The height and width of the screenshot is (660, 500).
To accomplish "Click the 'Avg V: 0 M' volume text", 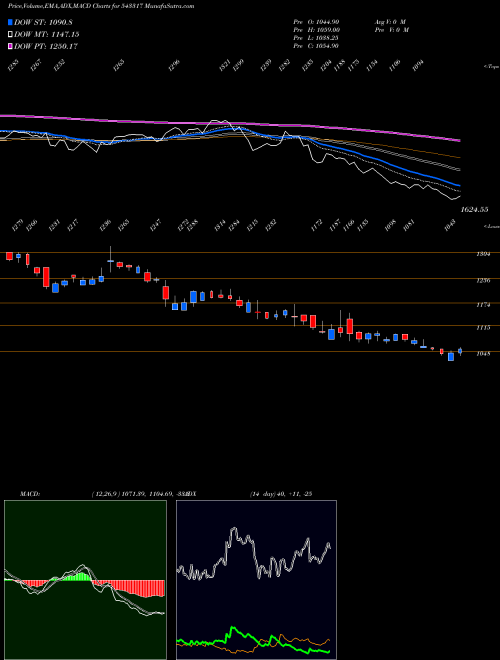I will coord(390,21).
